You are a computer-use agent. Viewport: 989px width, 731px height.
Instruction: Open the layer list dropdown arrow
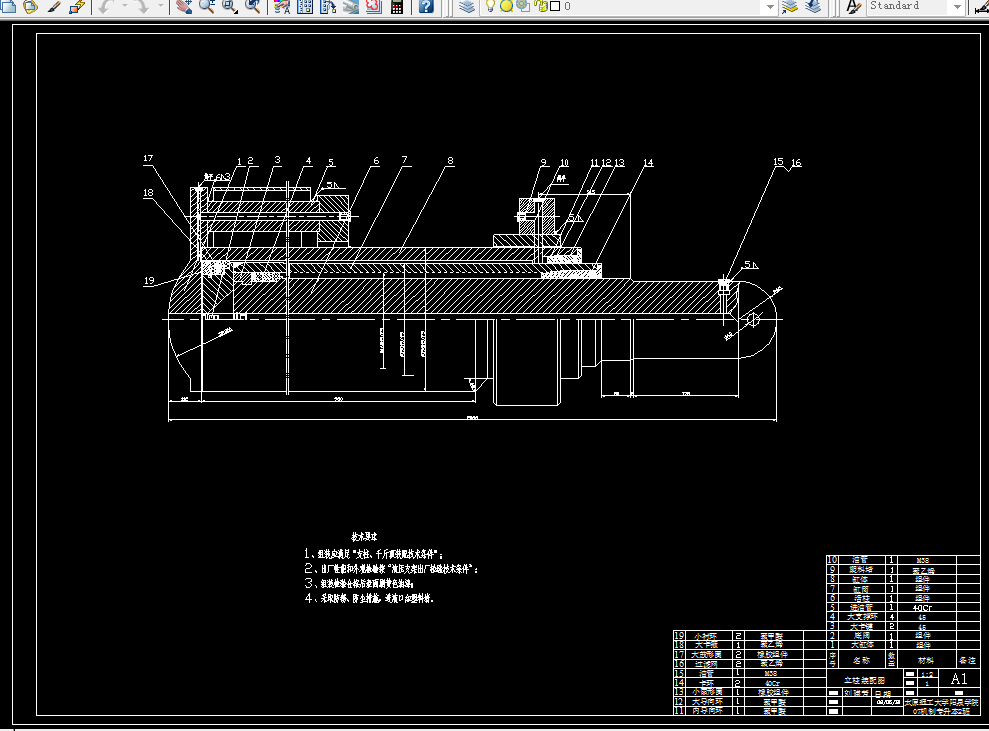pos(770,6)
